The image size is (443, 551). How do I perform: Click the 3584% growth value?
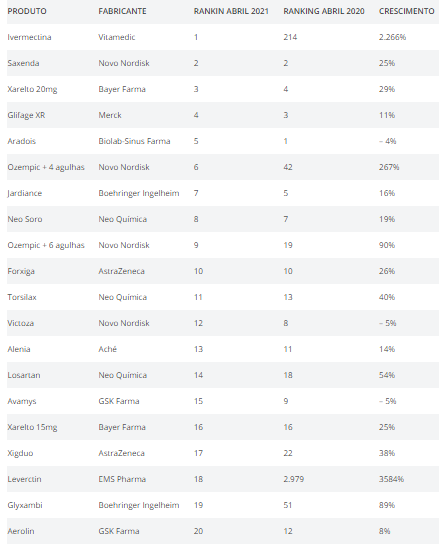coord(391,479)
